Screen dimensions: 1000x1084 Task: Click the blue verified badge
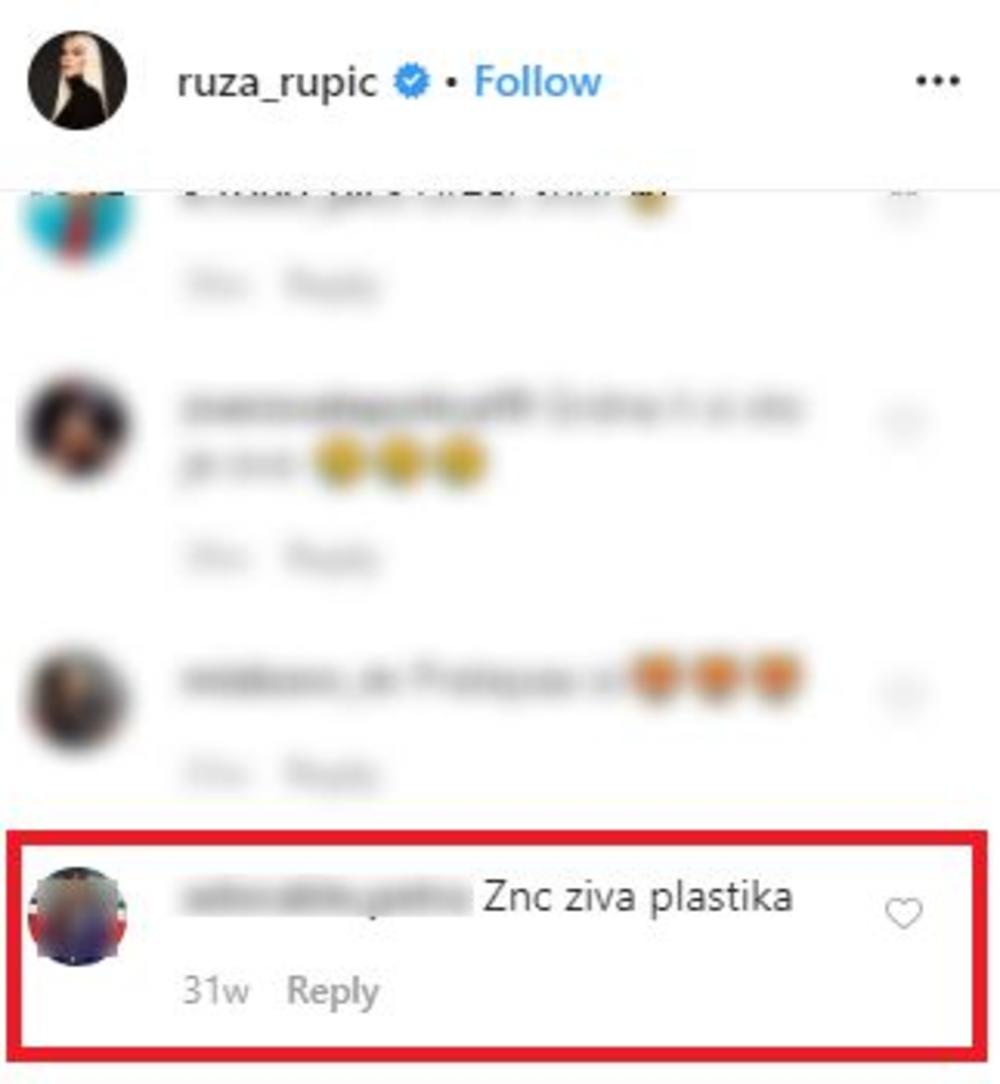pos(411,81)
